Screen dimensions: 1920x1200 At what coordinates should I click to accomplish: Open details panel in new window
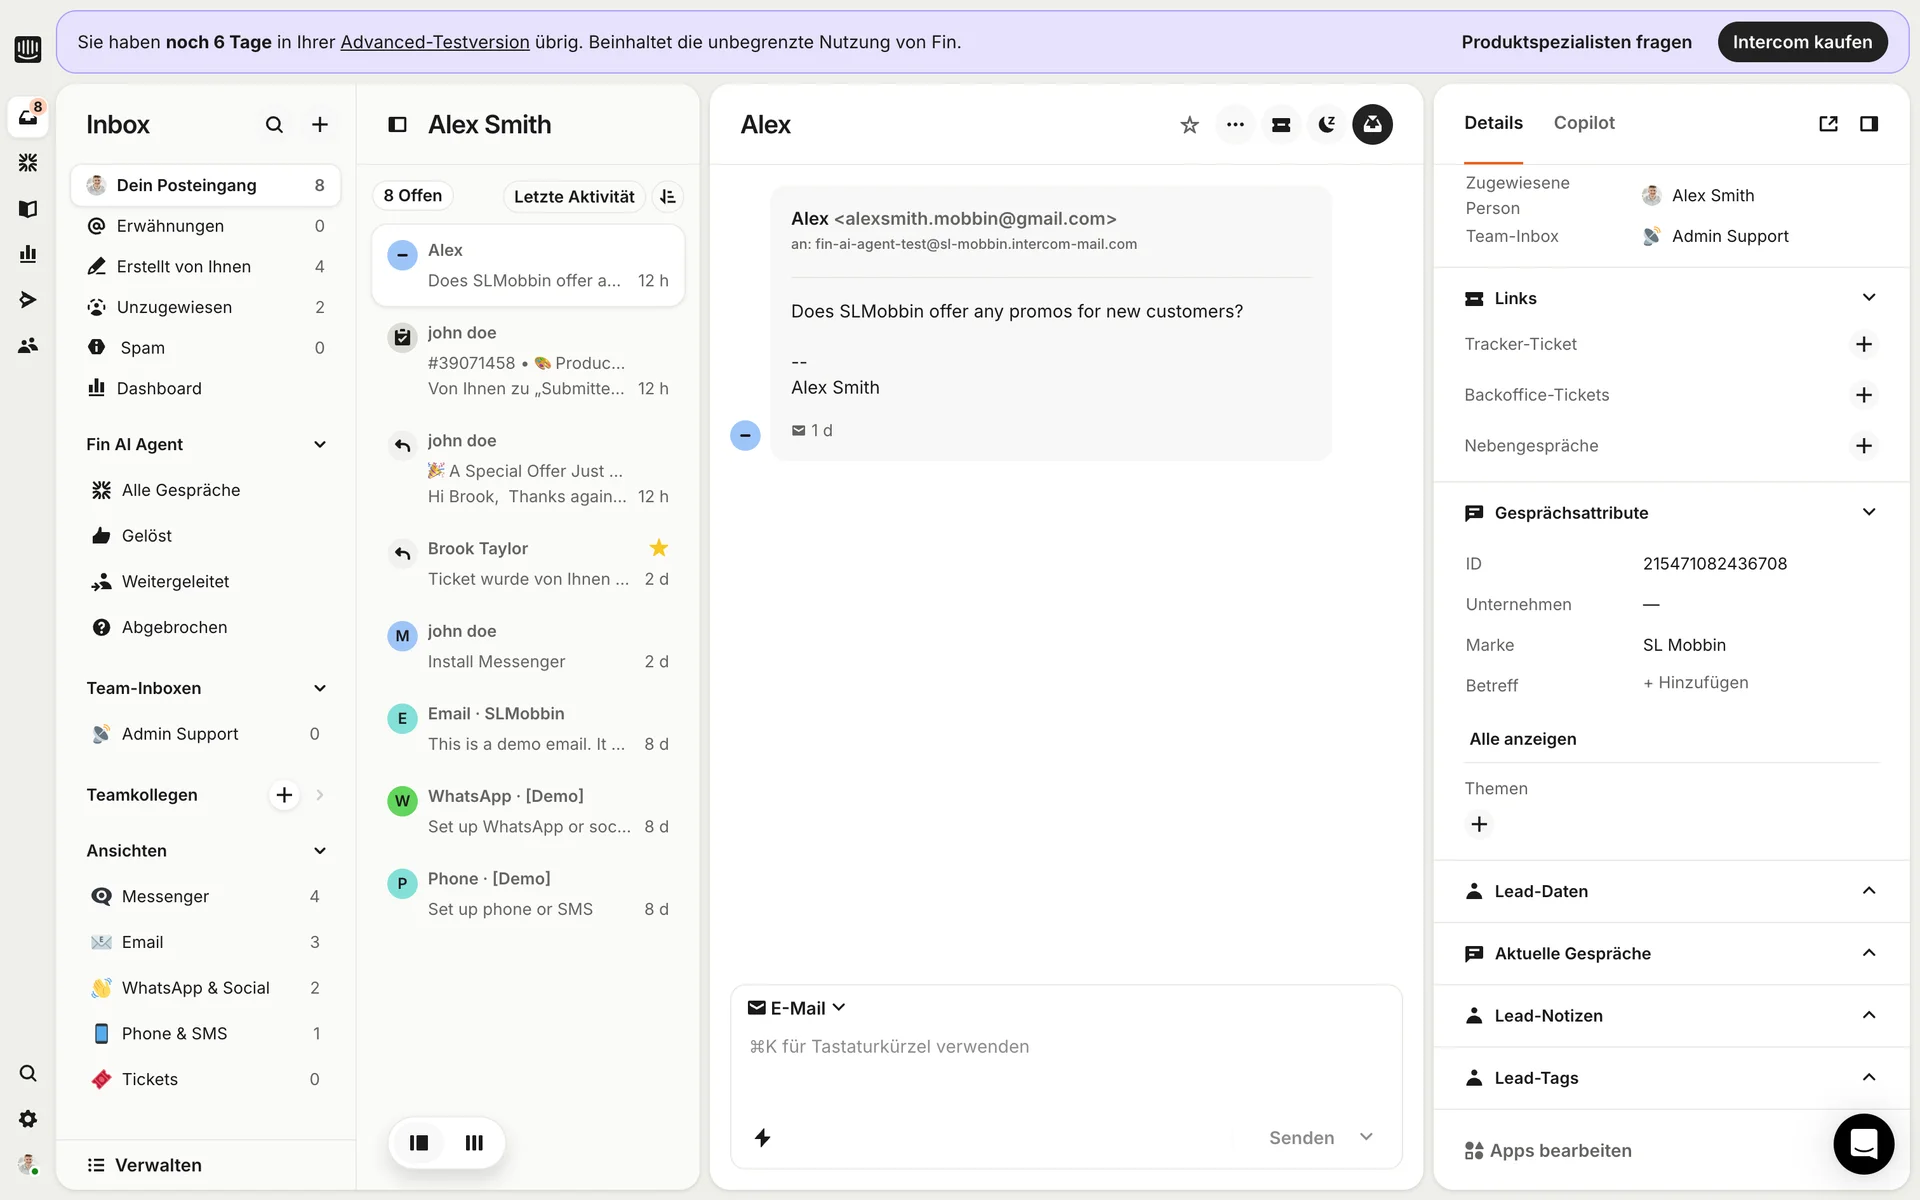click(x=1828, y=124)
